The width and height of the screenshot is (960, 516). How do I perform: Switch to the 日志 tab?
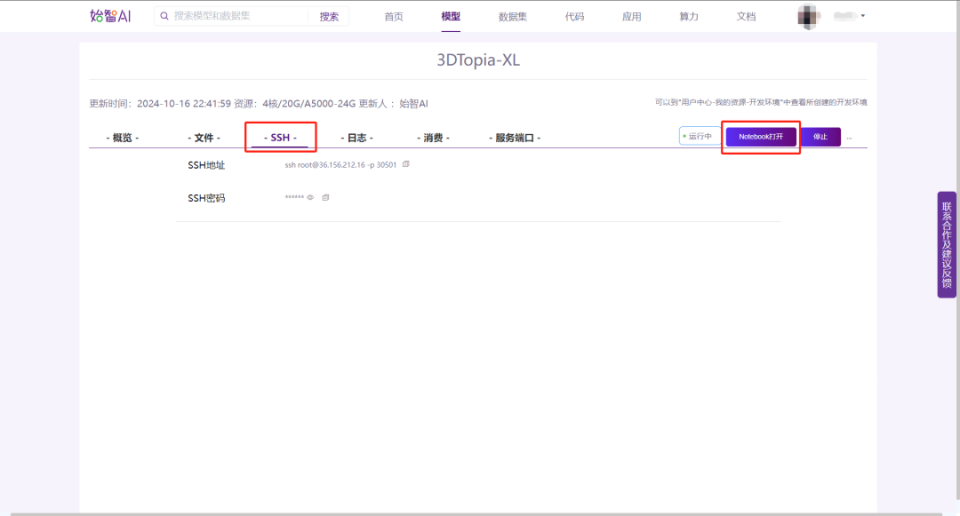coord(357,138)
